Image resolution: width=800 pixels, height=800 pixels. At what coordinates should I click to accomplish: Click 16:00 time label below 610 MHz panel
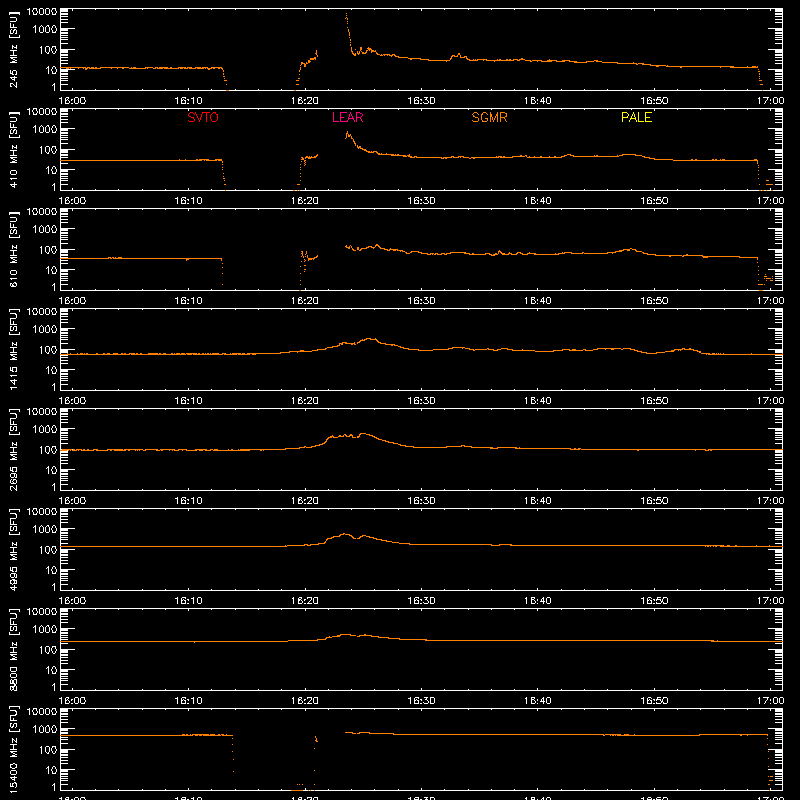pyautogui.click(x=72, y=301)
